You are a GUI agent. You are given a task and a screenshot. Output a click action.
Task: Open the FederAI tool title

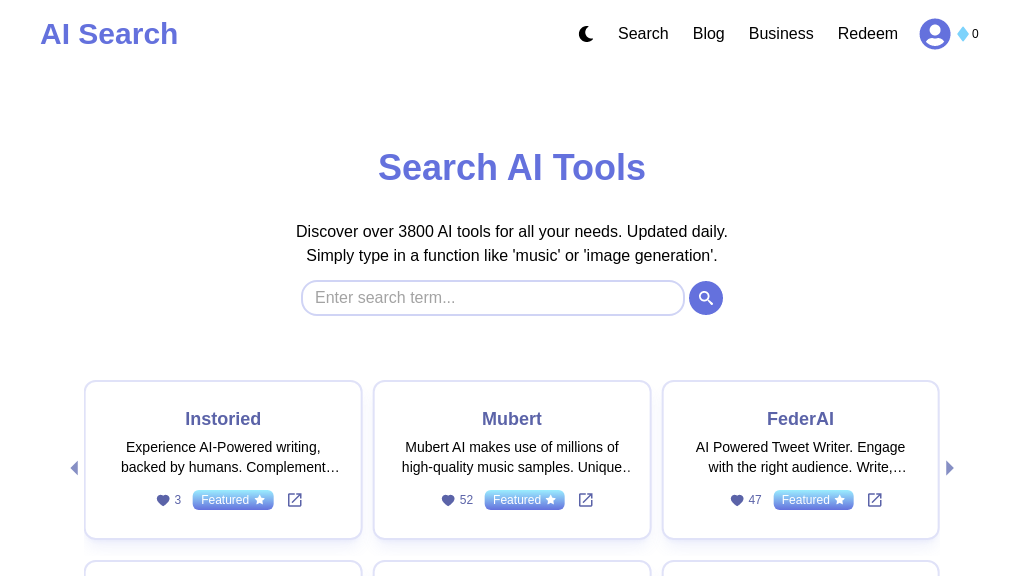800,419
